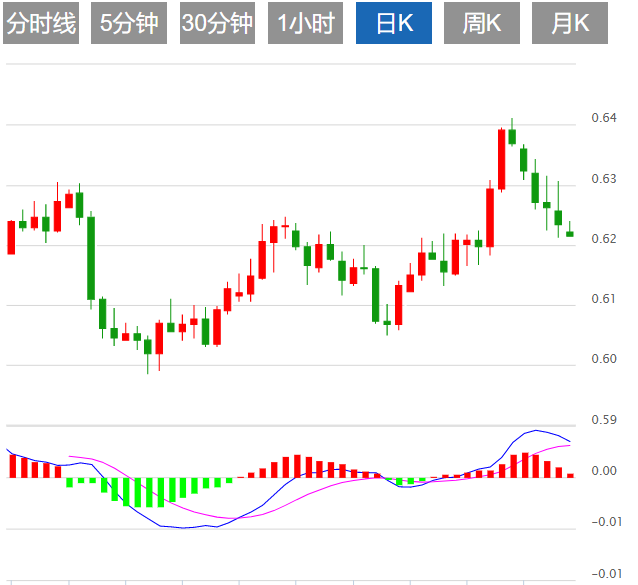Viewport: 638px width, 585px height.
Task: Switch to the 1小时 chart
Action: coord(306,23)
